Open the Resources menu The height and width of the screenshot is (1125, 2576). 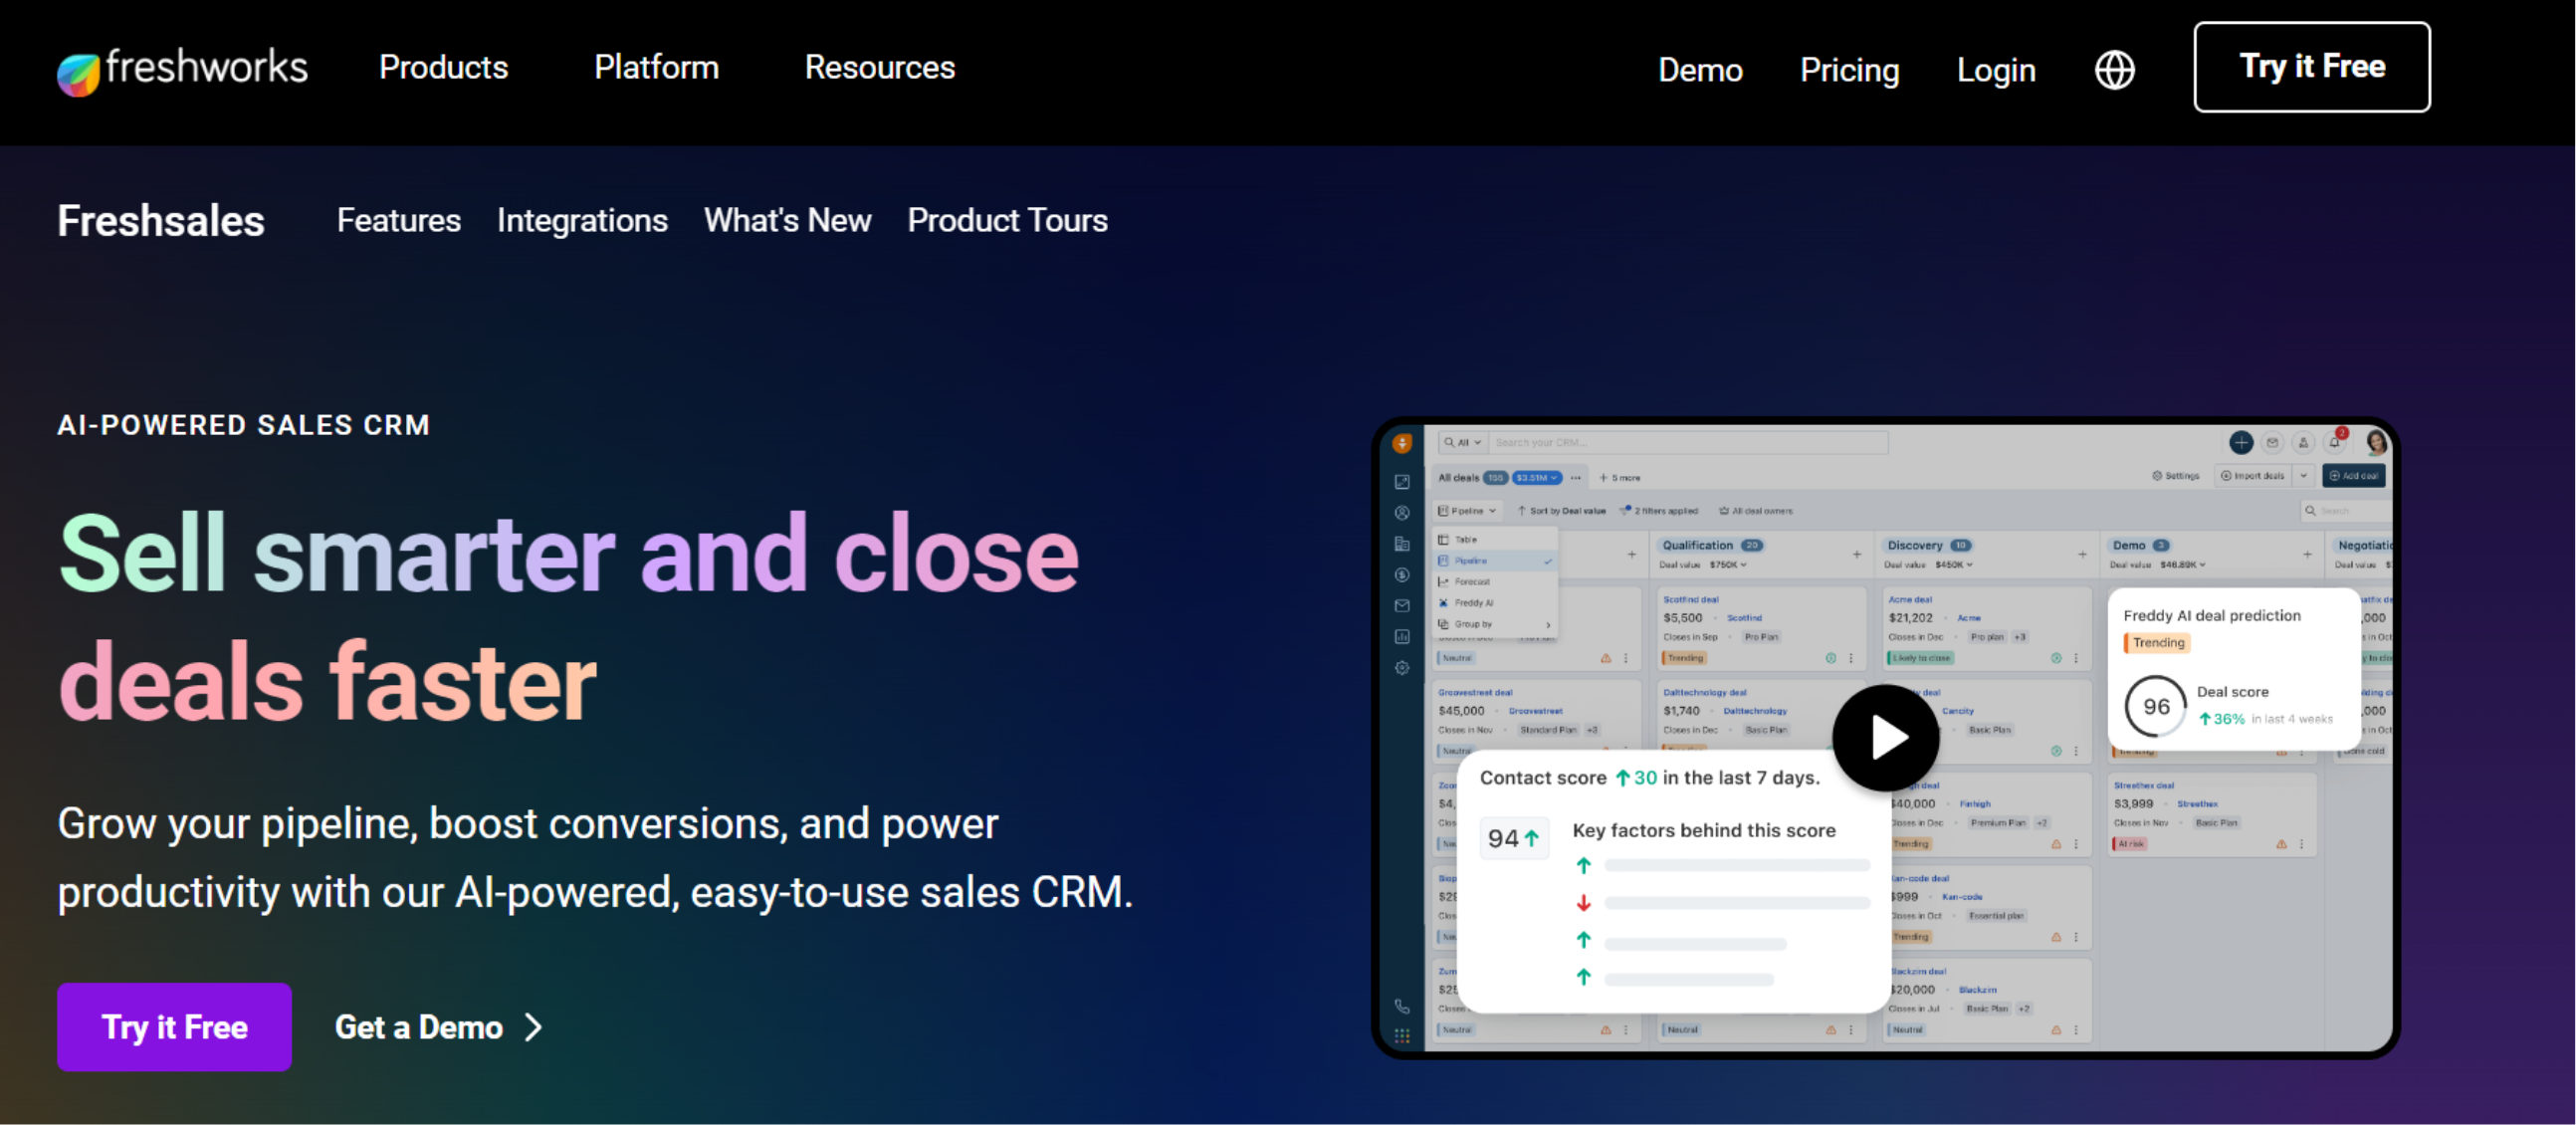[x=879, y=67]
